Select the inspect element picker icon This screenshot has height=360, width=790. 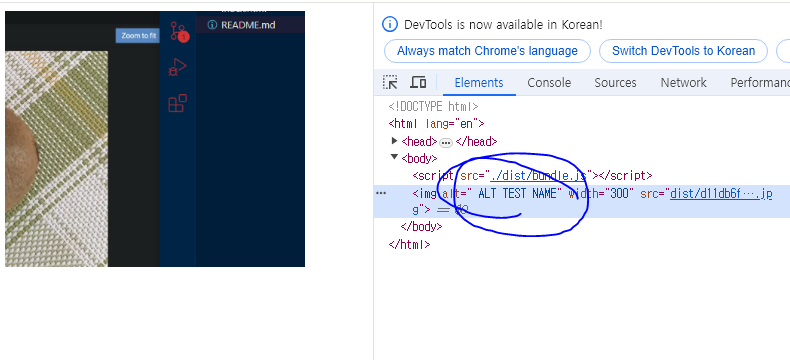click(x=390, y=83)
